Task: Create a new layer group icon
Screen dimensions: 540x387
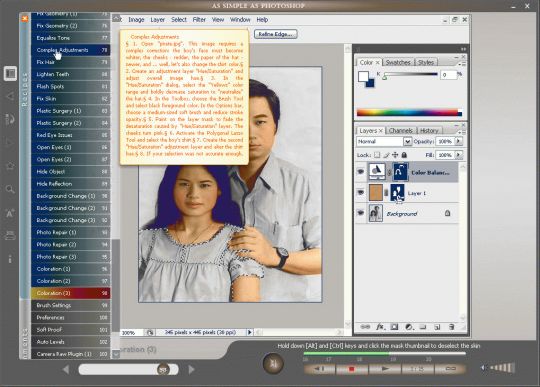Action: [423, 327]
